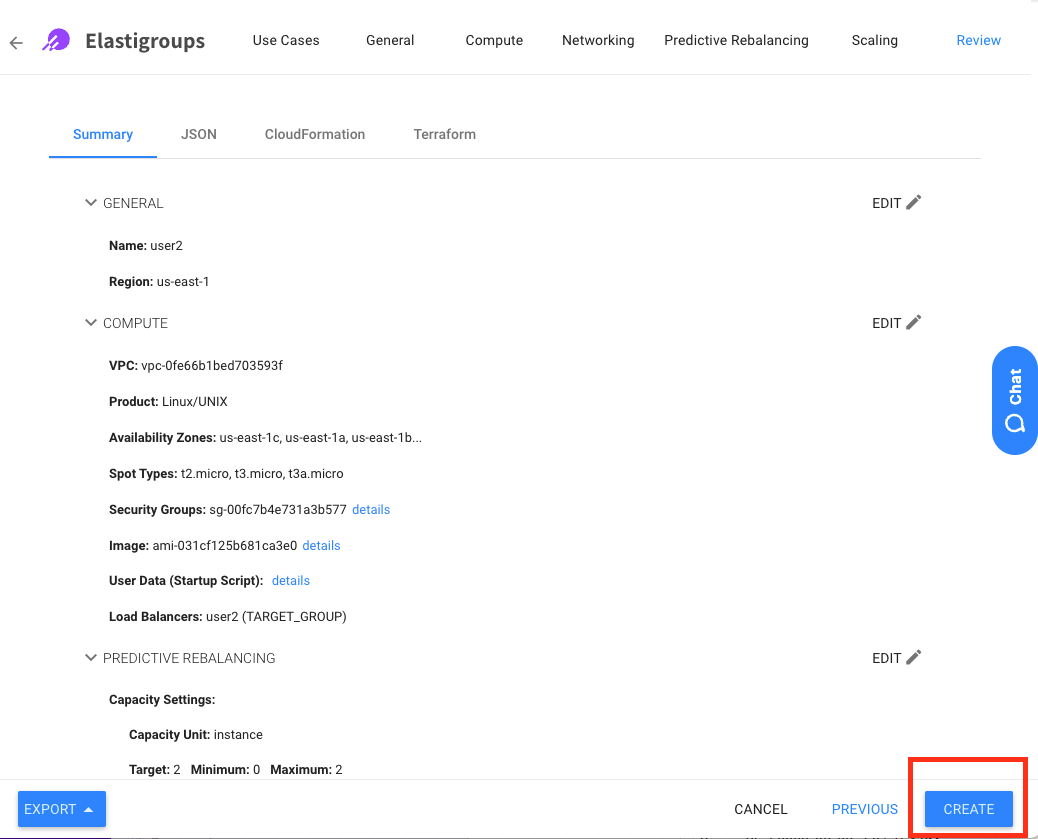Switch to the CloudFormation tab
The height and width of the screenshot is (839, 1038).
(x=315, y=134)
